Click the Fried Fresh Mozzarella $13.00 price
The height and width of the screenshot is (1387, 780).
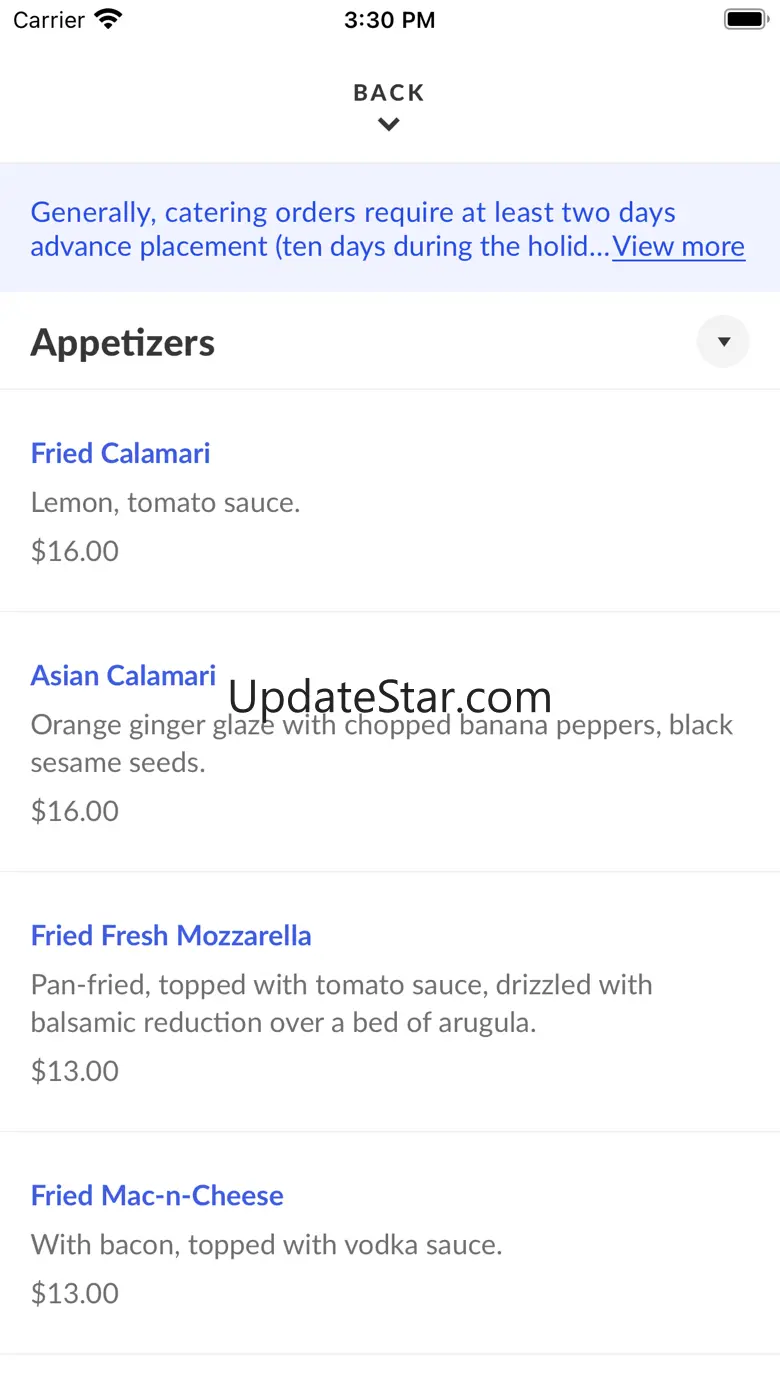(75, 1071)
